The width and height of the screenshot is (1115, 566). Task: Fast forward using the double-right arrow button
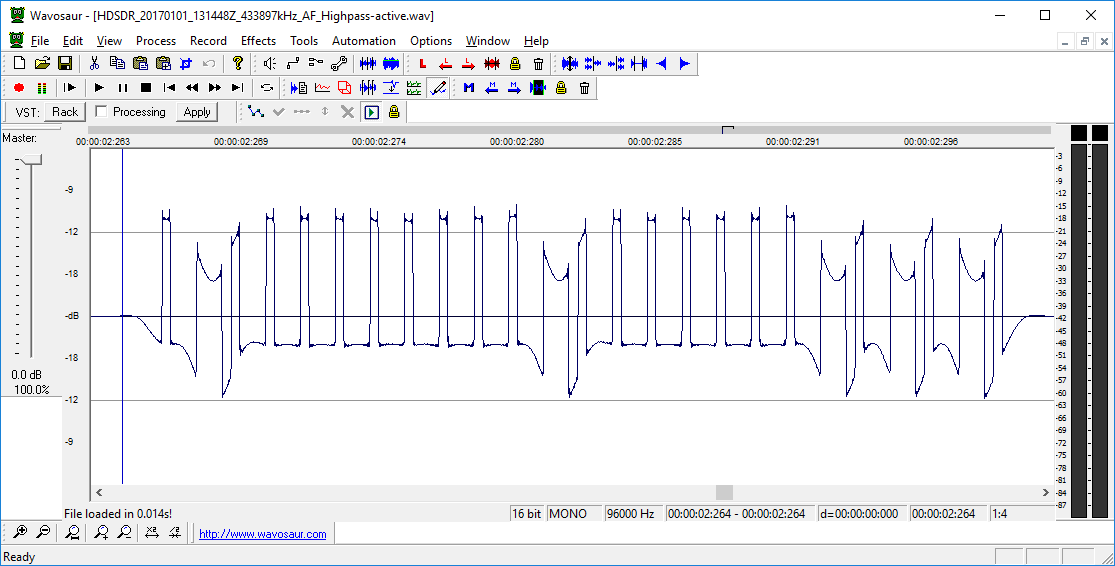pyautogui.click(x=215, y=87)
